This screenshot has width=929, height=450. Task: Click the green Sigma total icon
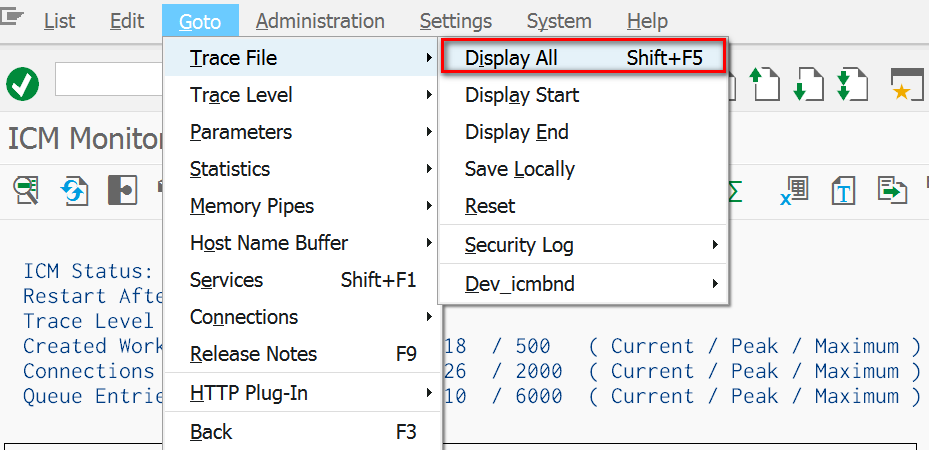click(x=735, y=191)
